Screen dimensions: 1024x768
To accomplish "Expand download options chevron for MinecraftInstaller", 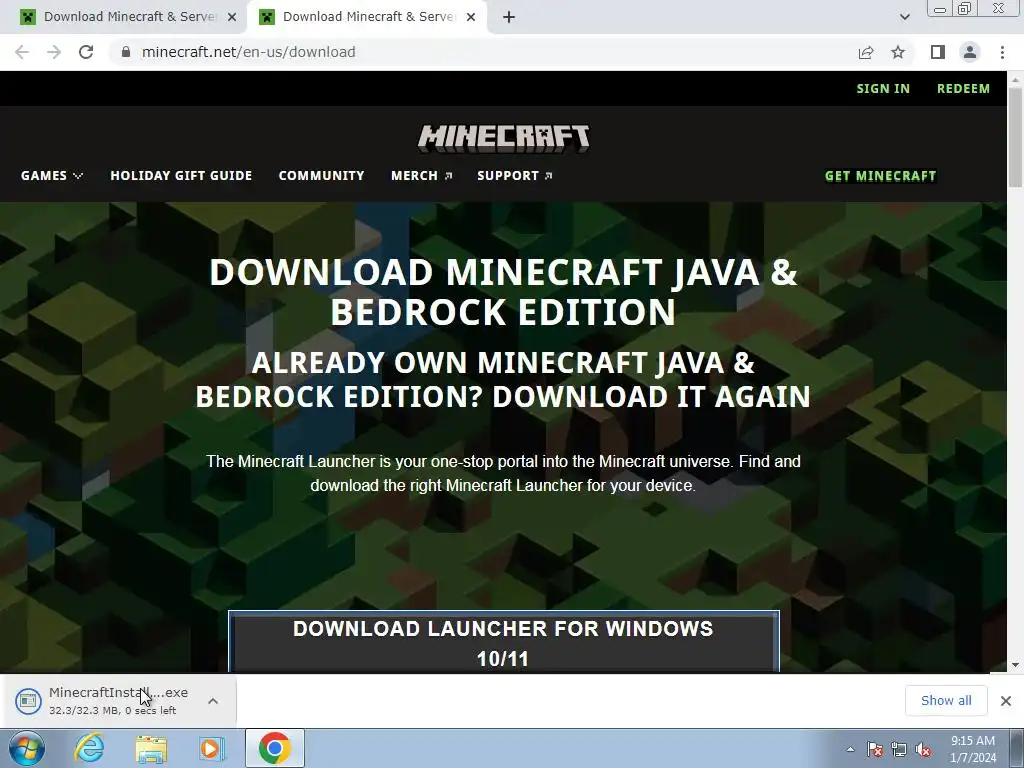I will pyautogui.click(x=213, y=701).
